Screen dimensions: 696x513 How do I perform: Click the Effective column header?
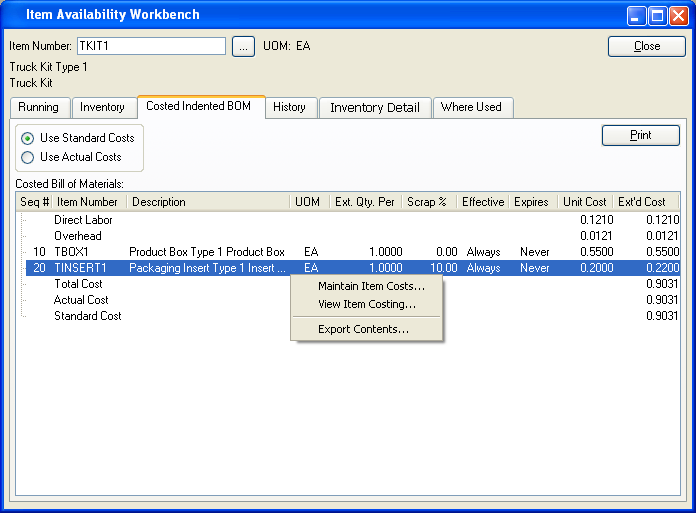(x=483, y=202)
